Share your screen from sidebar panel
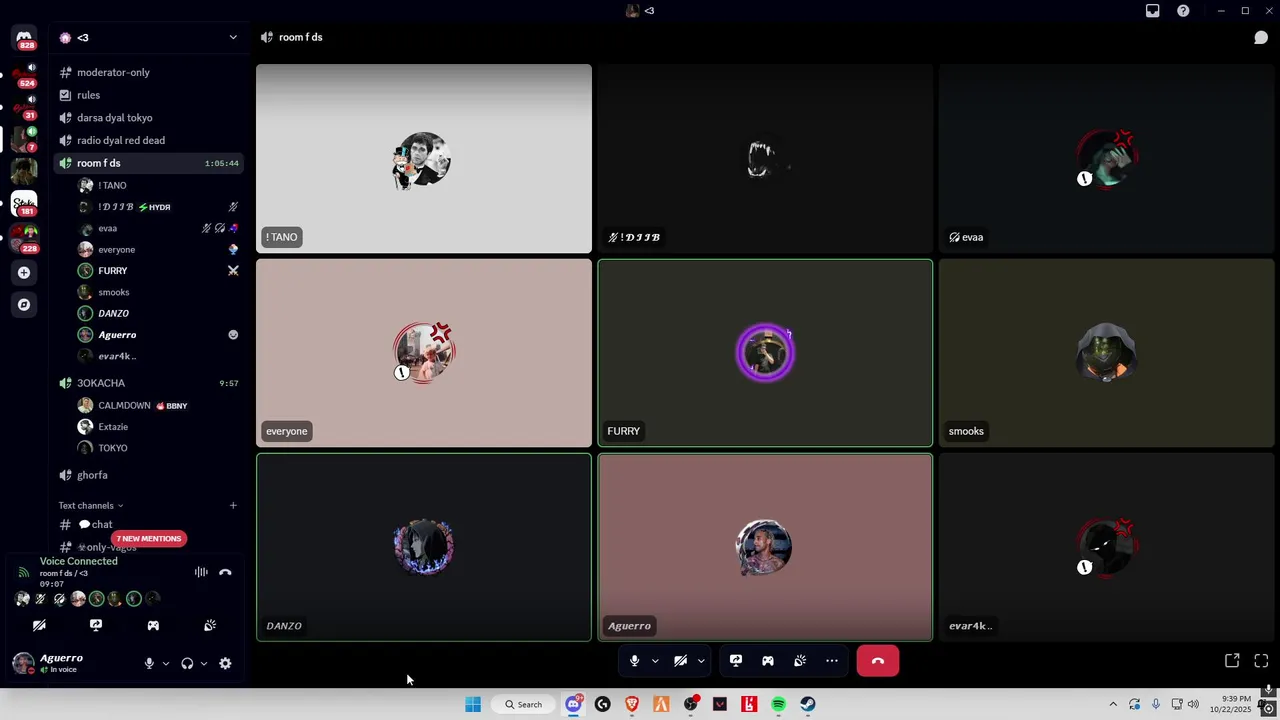The height and width of the screenshot is (720, 1280). 96,625
